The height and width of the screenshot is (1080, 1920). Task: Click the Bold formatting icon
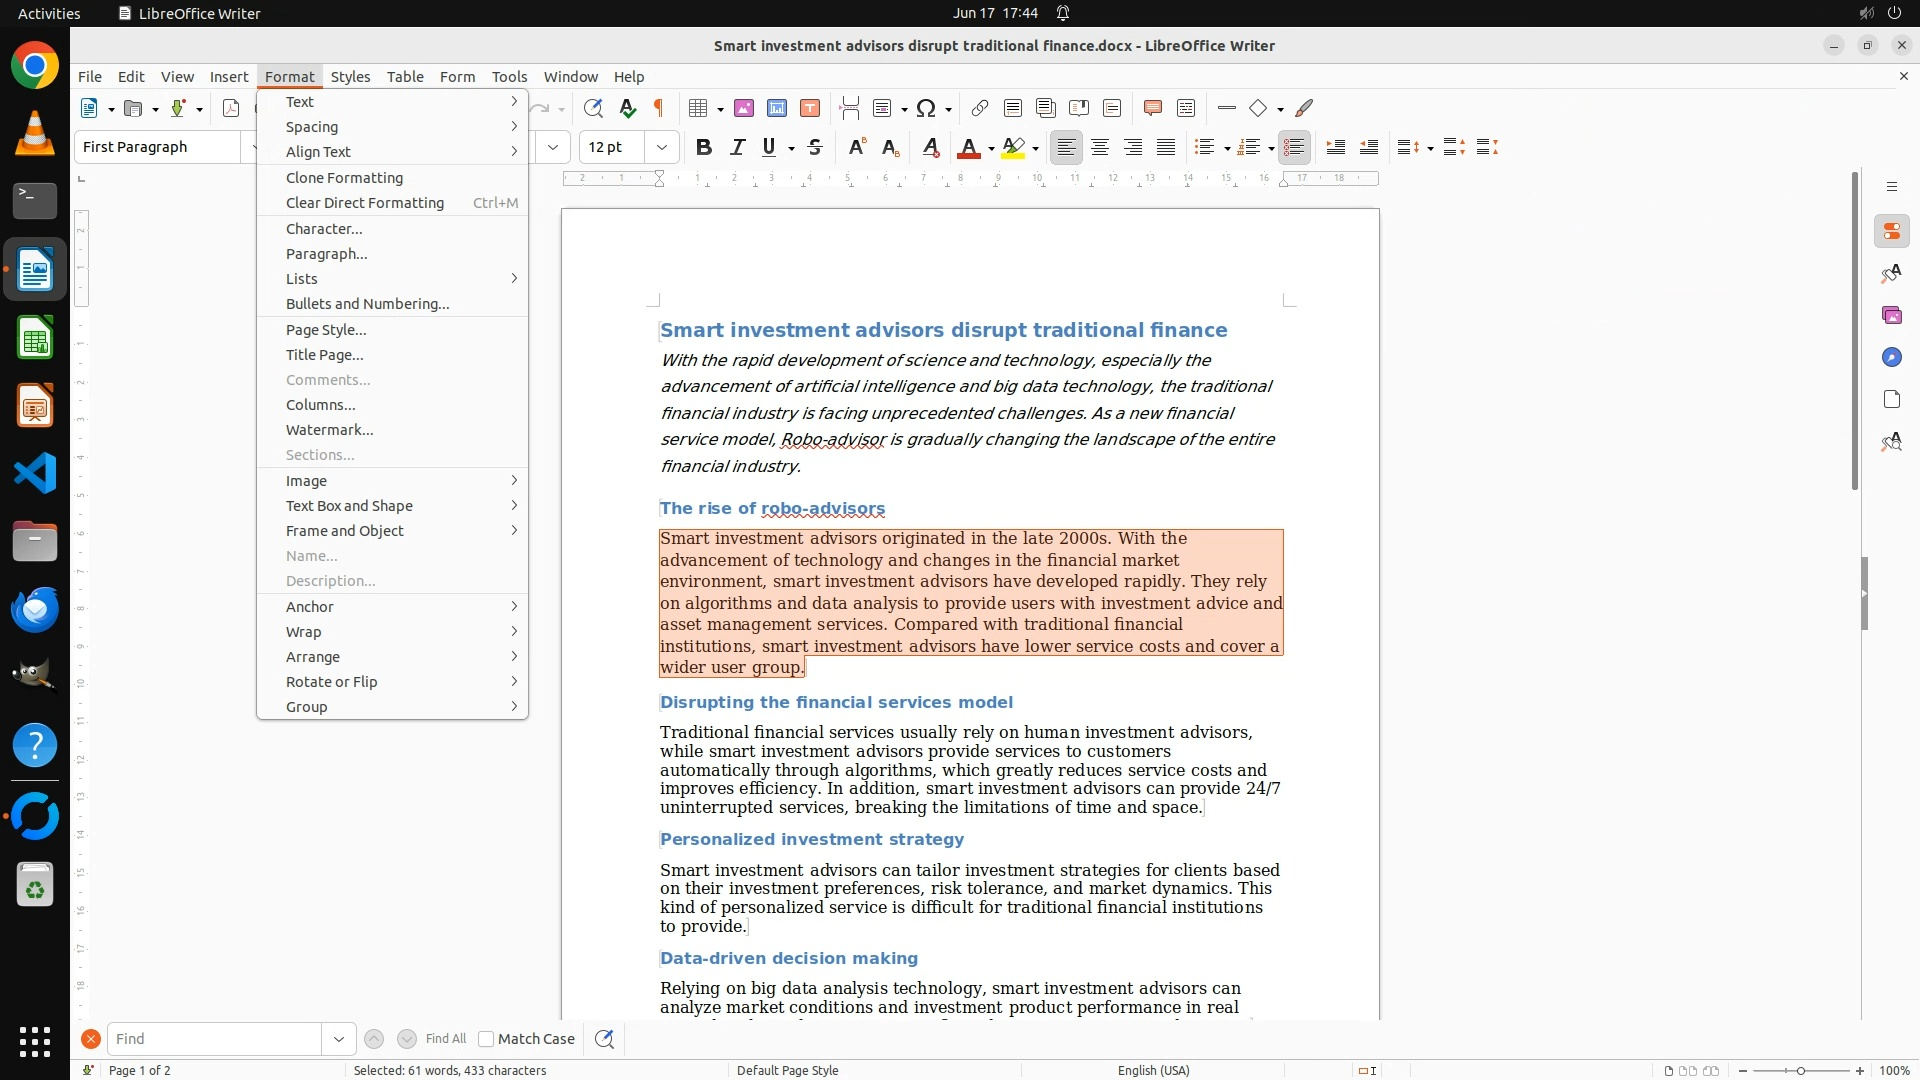704,147
